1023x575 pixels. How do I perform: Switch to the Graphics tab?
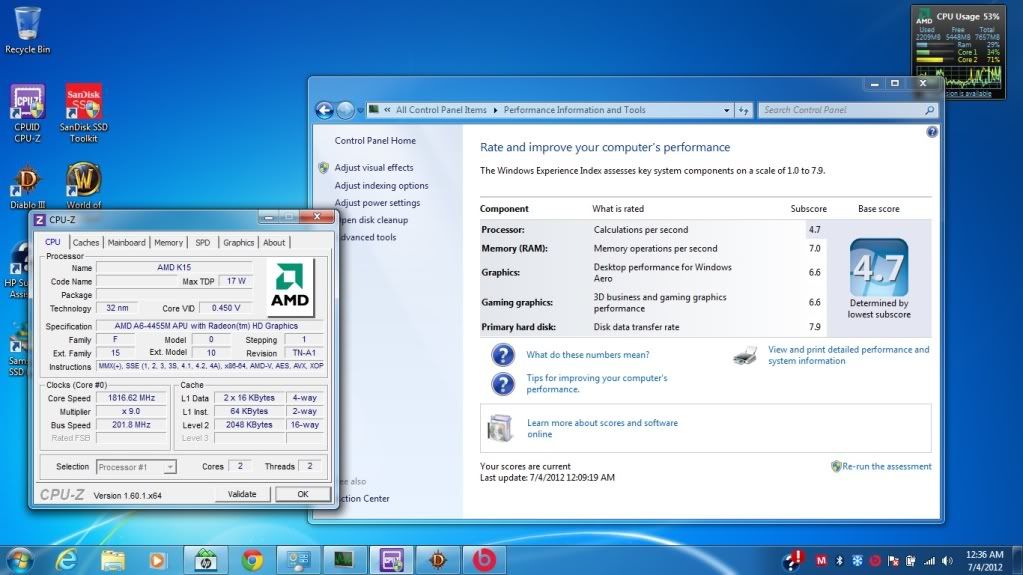tap(238, 243)
